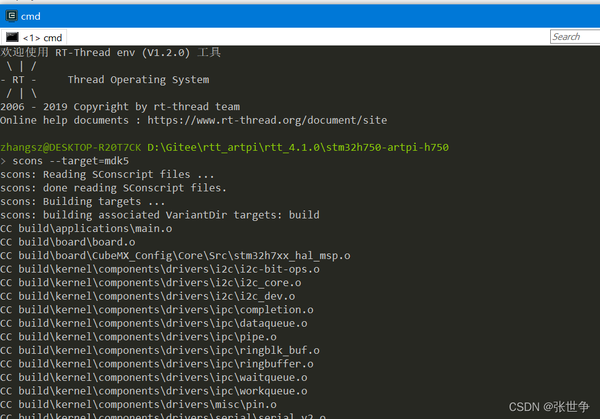Click the 2006 - 2019 Copyright line
Viewport: 600px width, 419px height.
point(120,106)
